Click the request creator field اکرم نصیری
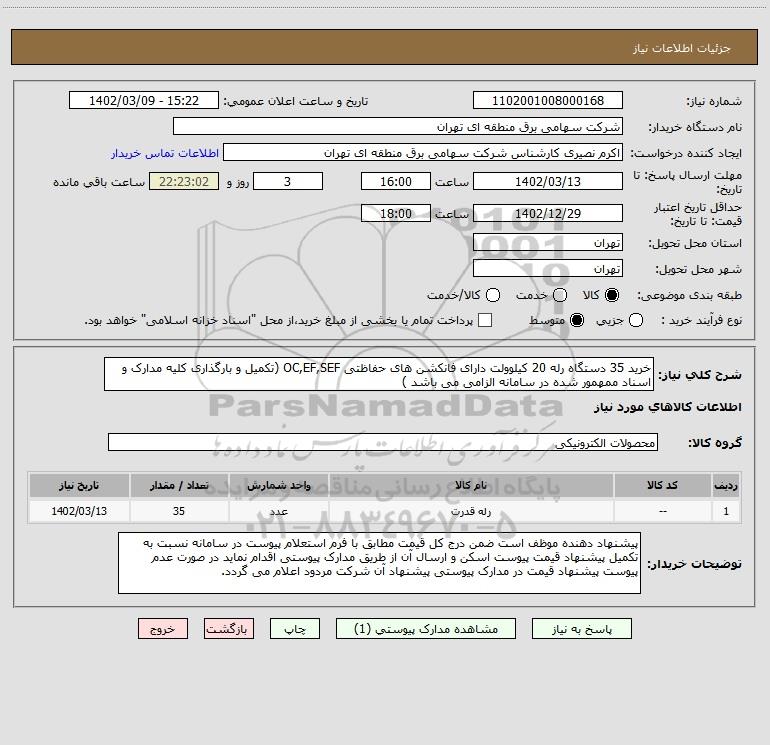 [x=423, y=152]
